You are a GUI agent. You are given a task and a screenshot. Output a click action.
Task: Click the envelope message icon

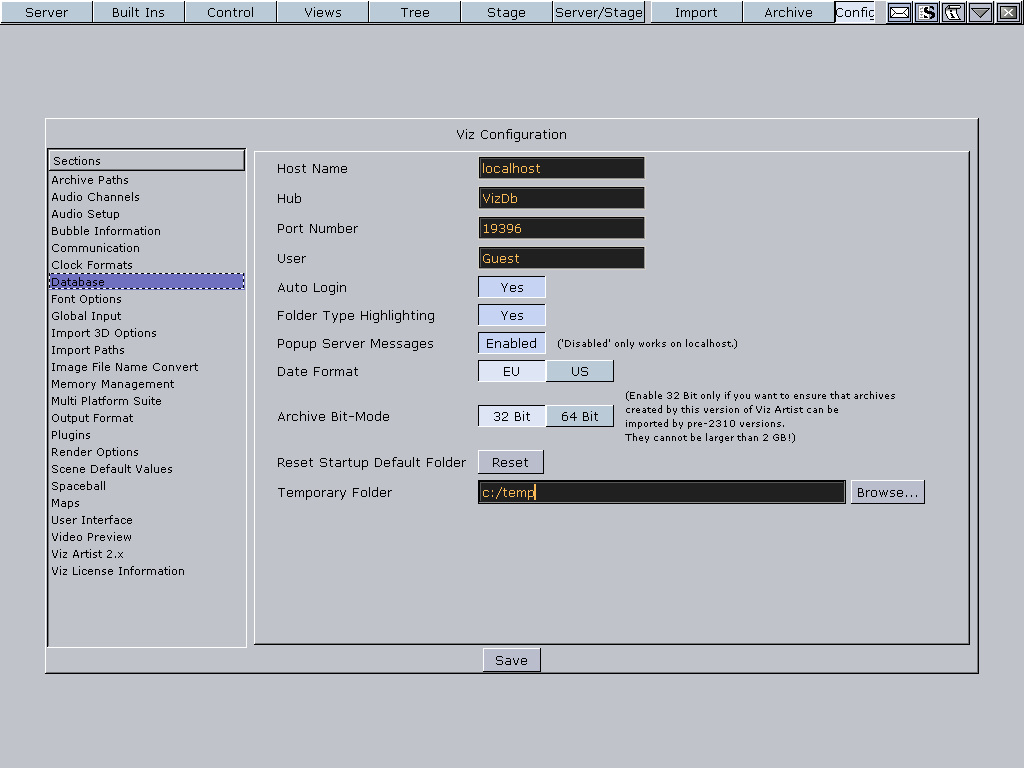[899, 12]
